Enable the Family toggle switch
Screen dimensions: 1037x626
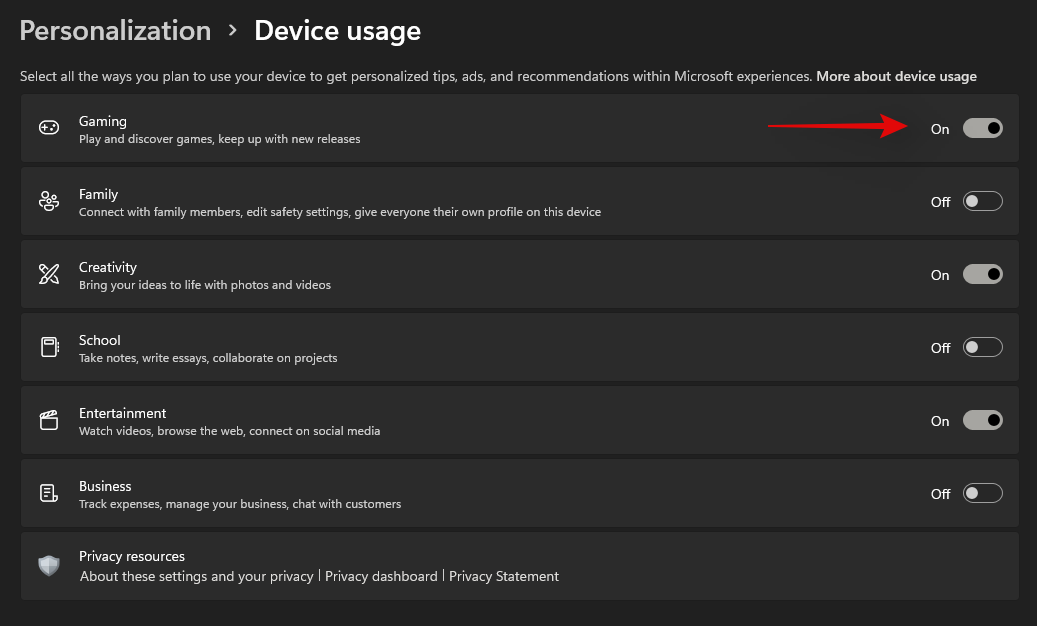point(982,201)
